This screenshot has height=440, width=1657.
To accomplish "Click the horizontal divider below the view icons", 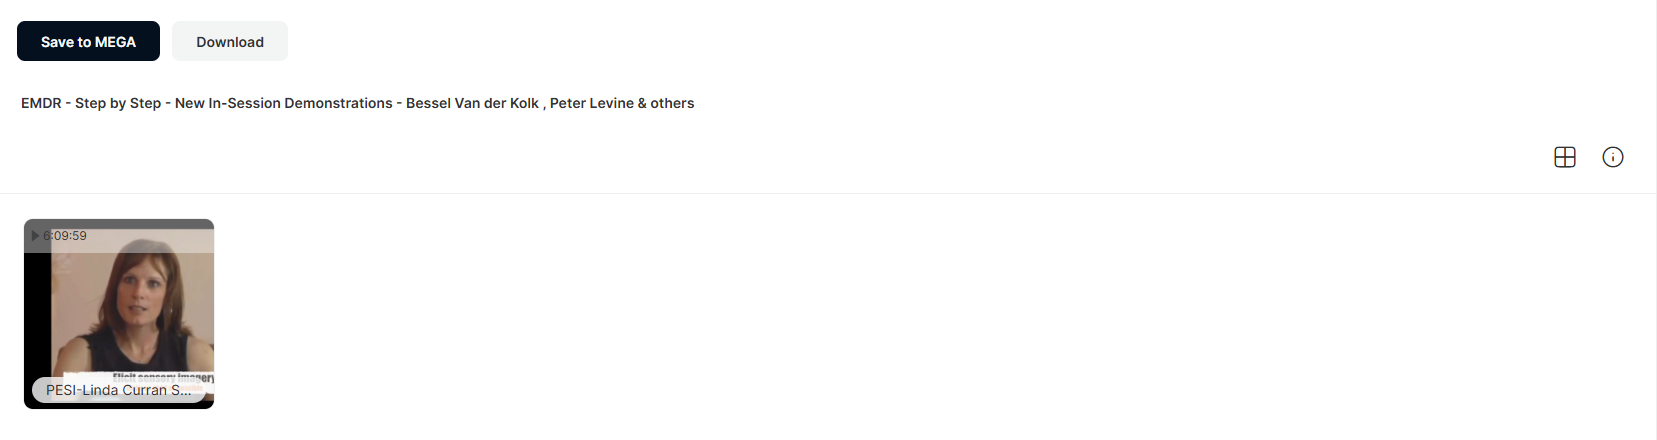I will point(828,193).
